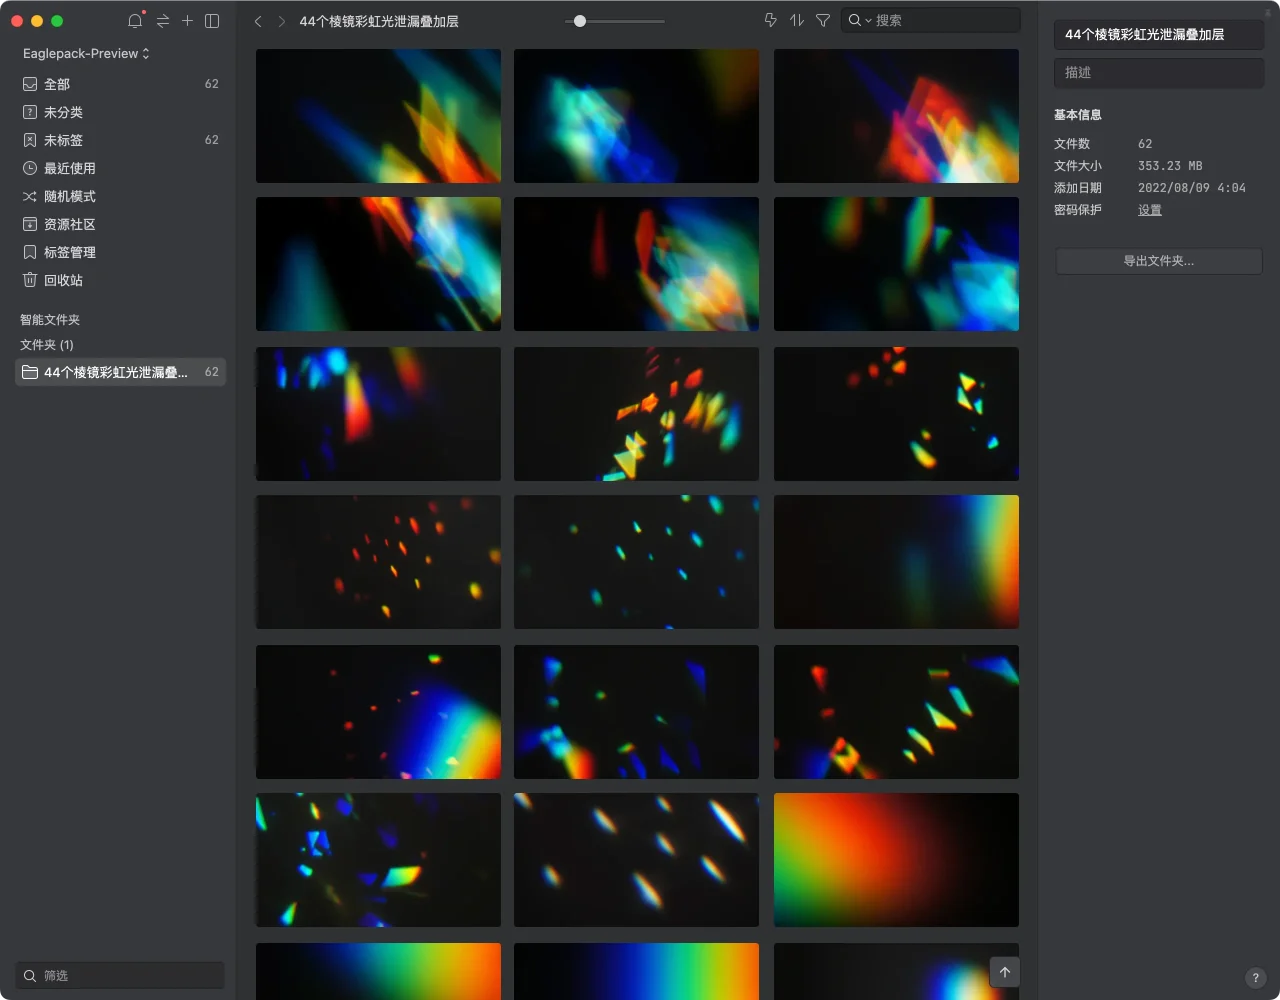Click the 智能文件夹 section header
The height and width of the screenshot is (1000, 1280).
coord(50,320)
